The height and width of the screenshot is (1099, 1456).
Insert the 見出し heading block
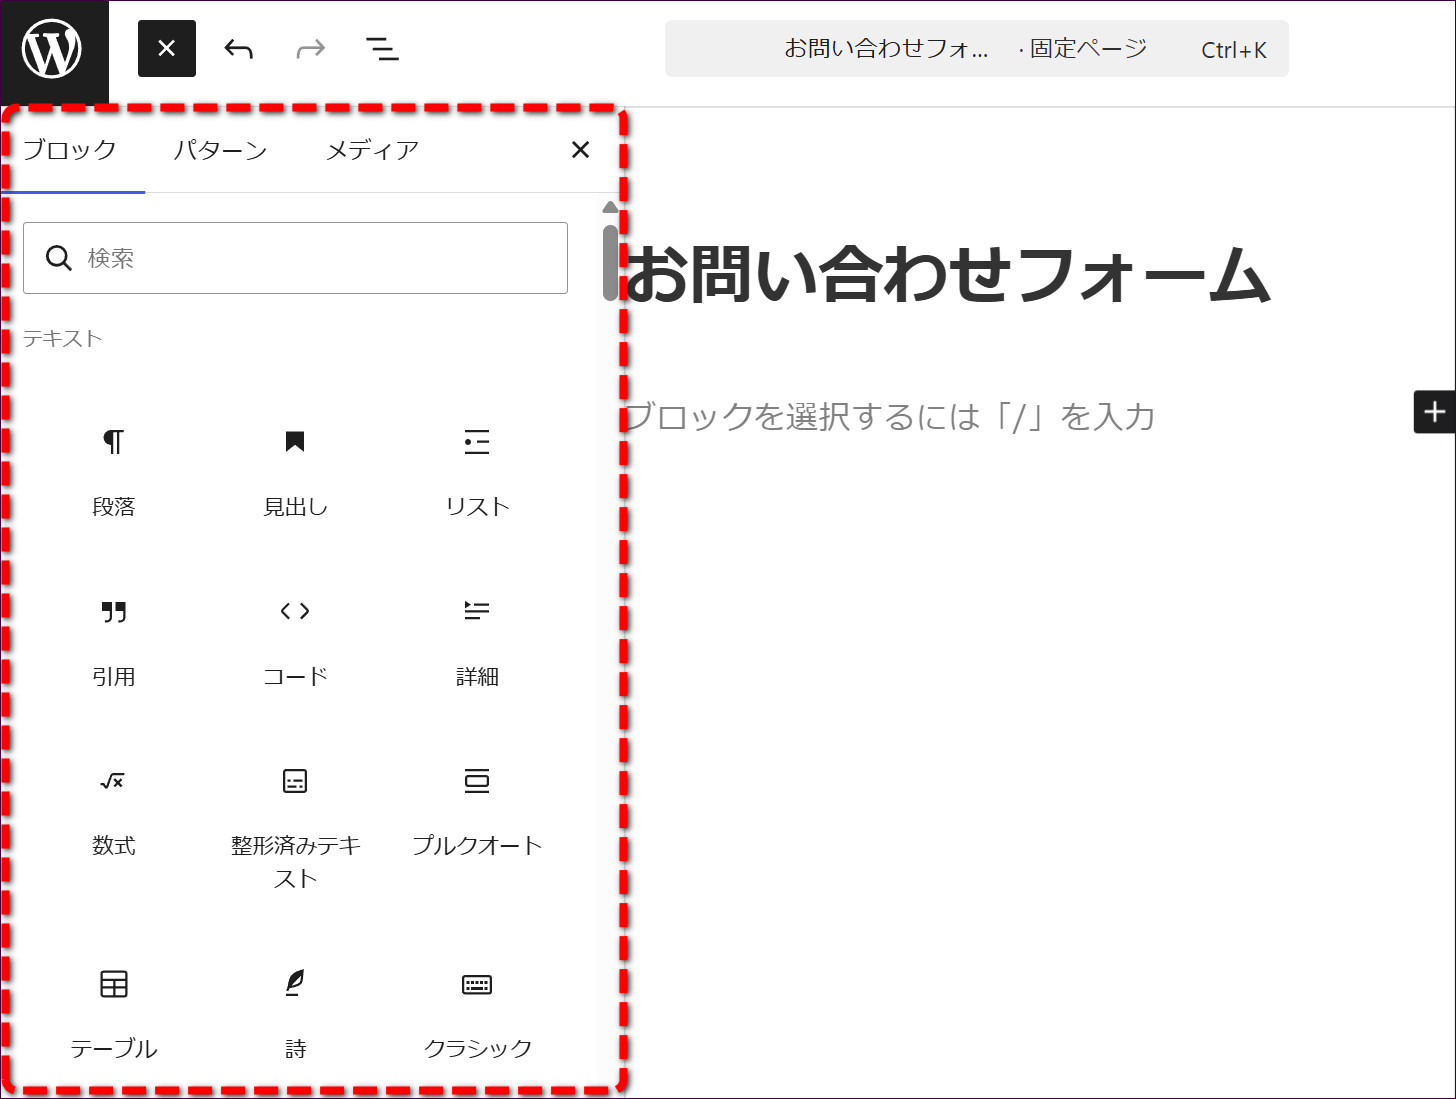click(x=295, y=472)
